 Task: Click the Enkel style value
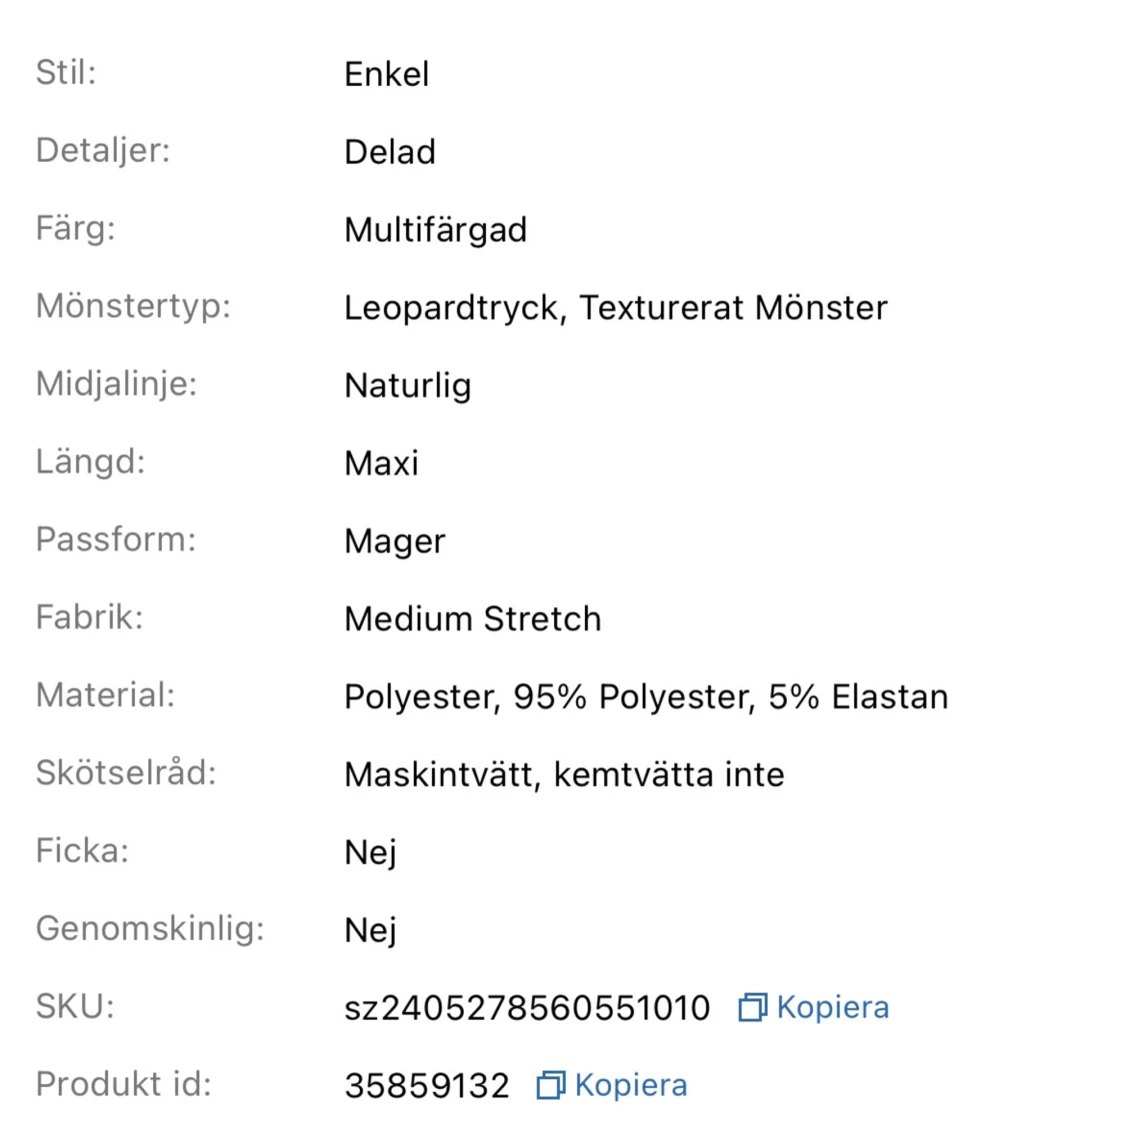(387, 74)
